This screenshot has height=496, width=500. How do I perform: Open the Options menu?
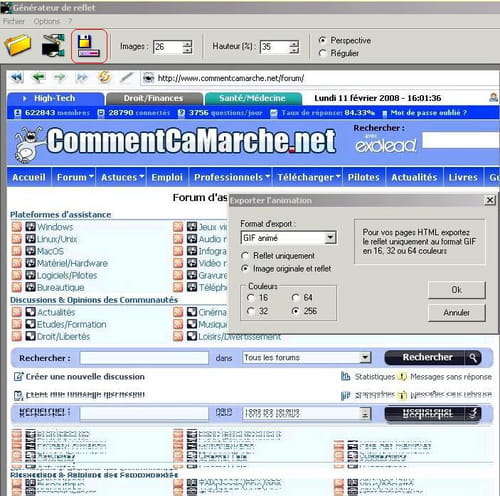47,21
